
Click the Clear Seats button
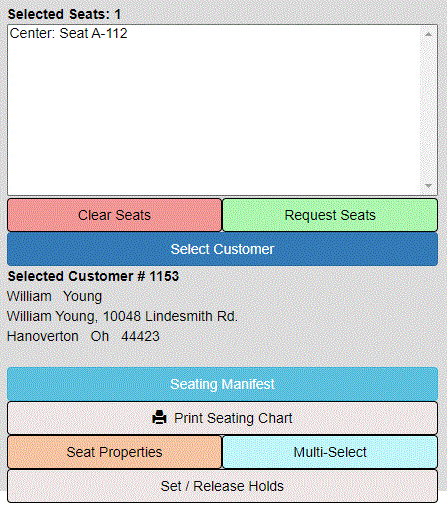(114, 215)
